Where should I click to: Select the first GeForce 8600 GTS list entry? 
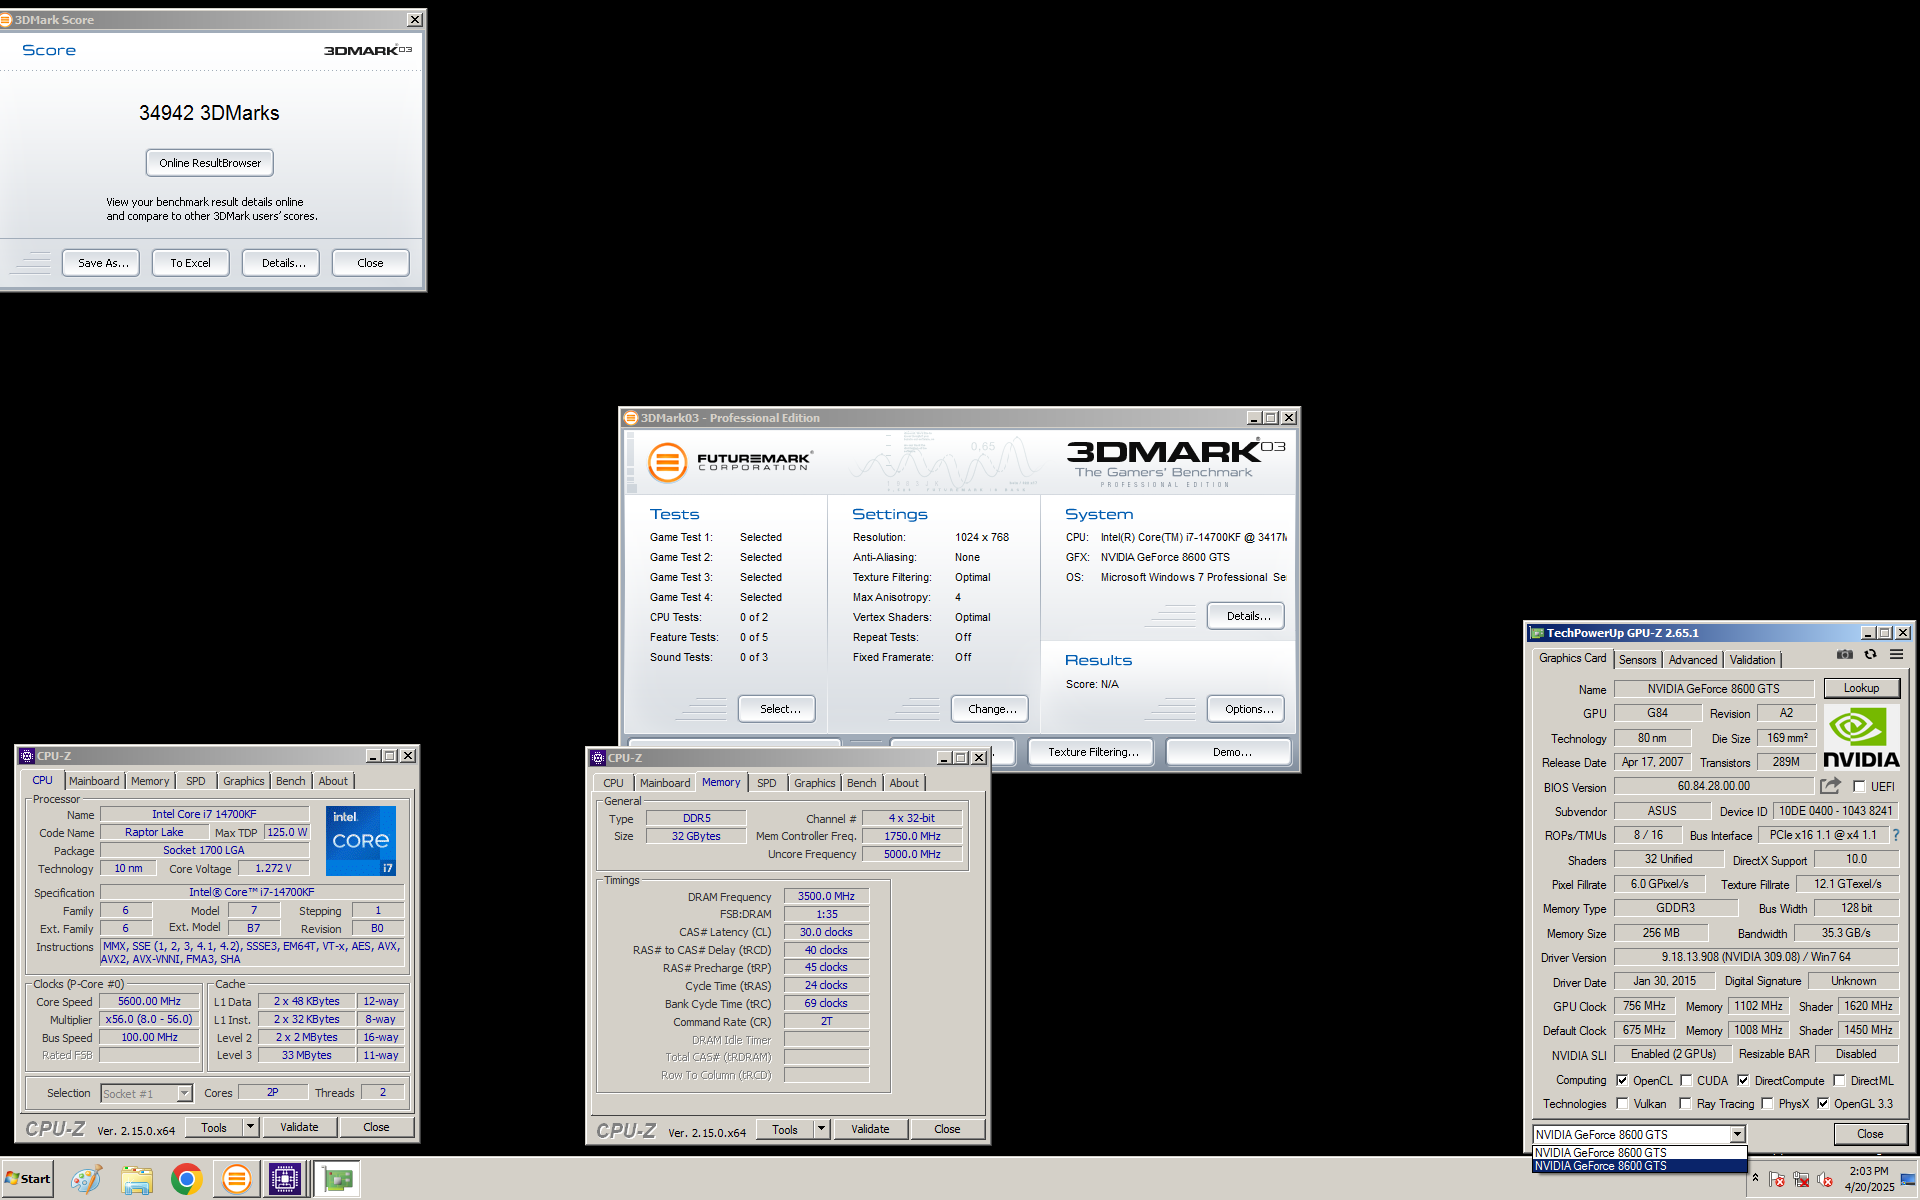click(1639, 1153)
